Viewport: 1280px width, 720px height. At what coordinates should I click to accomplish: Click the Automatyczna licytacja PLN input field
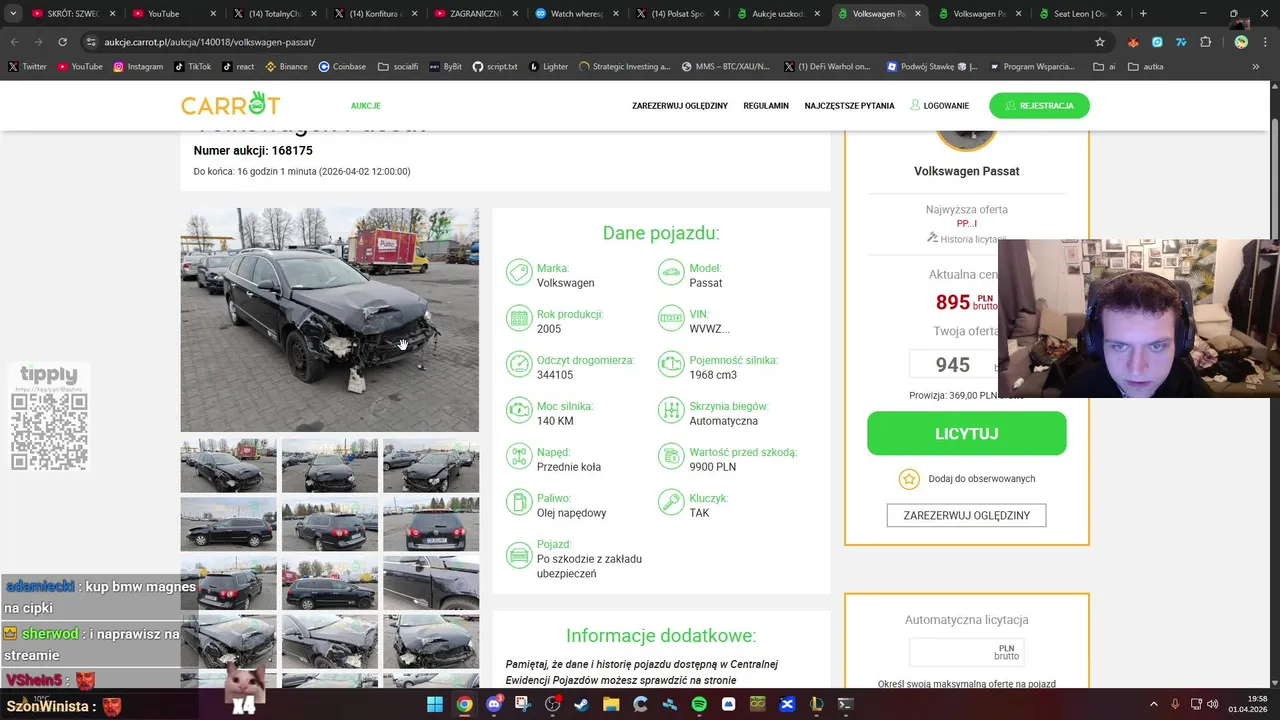coord(966,652)
